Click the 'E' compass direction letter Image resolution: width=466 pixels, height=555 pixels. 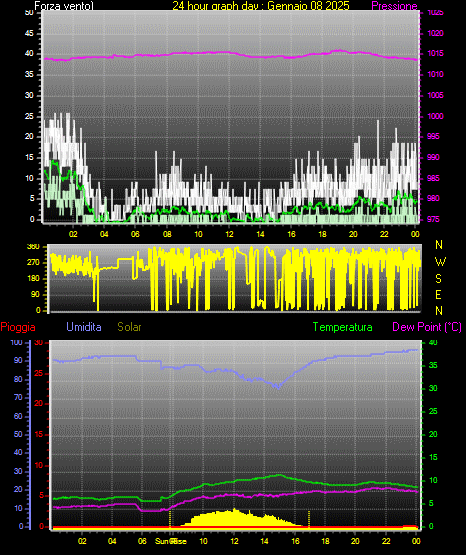[438, 294]
